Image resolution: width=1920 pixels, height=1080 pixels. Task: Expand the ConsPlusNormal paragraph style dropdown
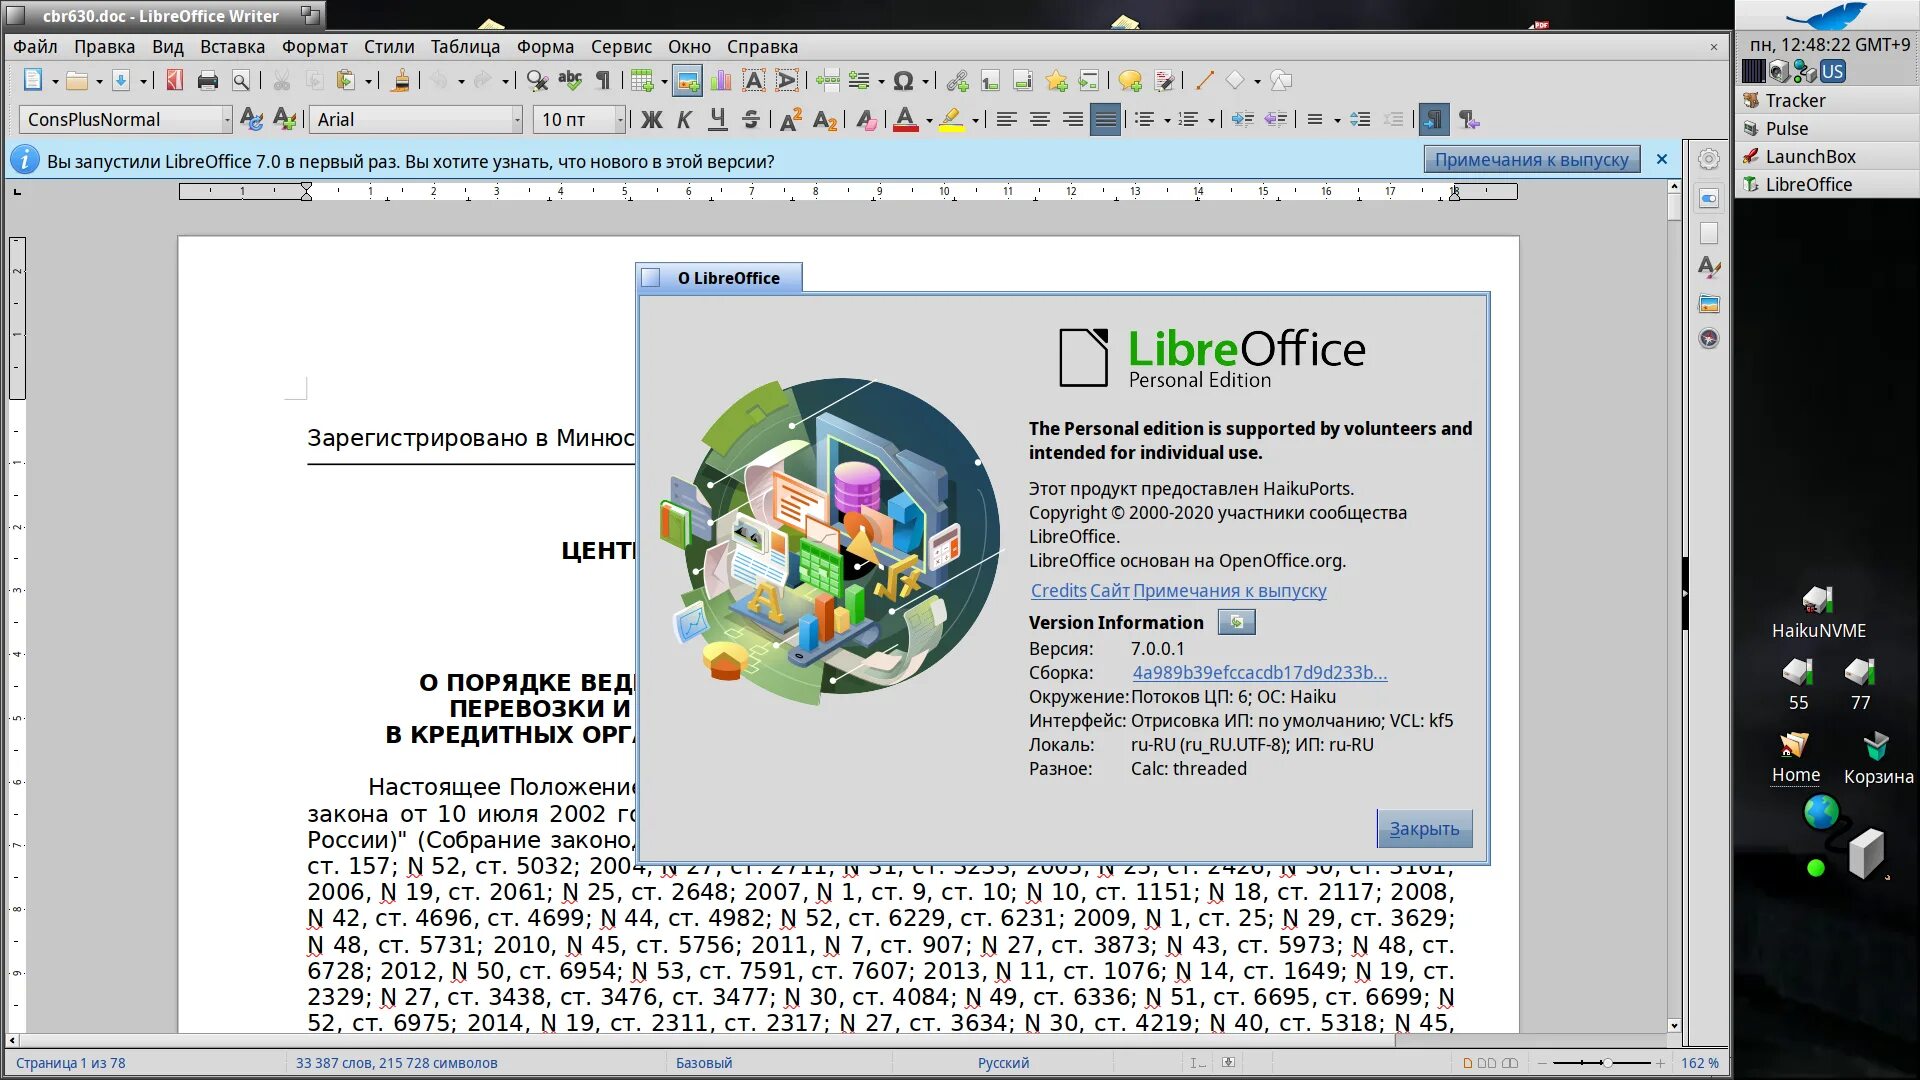click(227, 120)
